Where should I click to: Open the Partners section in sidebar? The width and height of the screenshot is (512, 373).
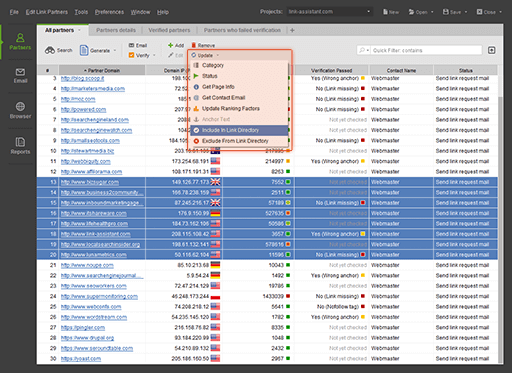click(20, 41)
